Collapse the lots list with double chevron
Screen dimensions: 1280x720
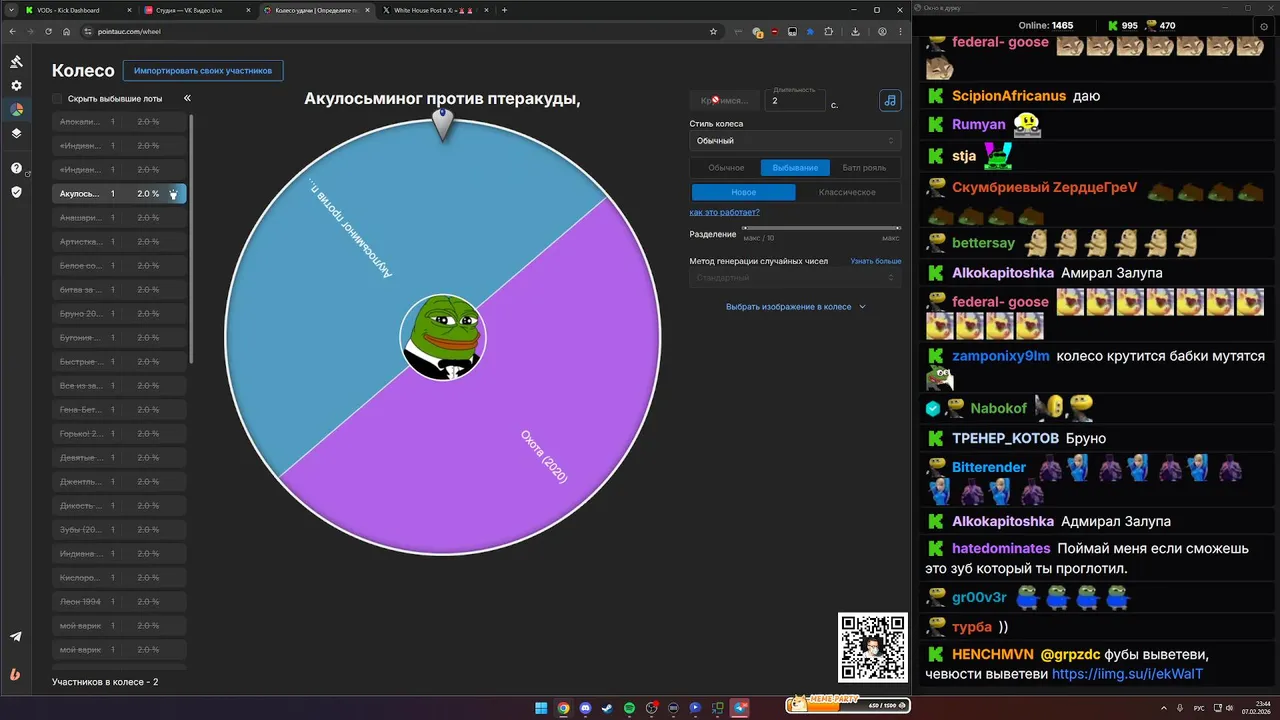coord(187,99)
